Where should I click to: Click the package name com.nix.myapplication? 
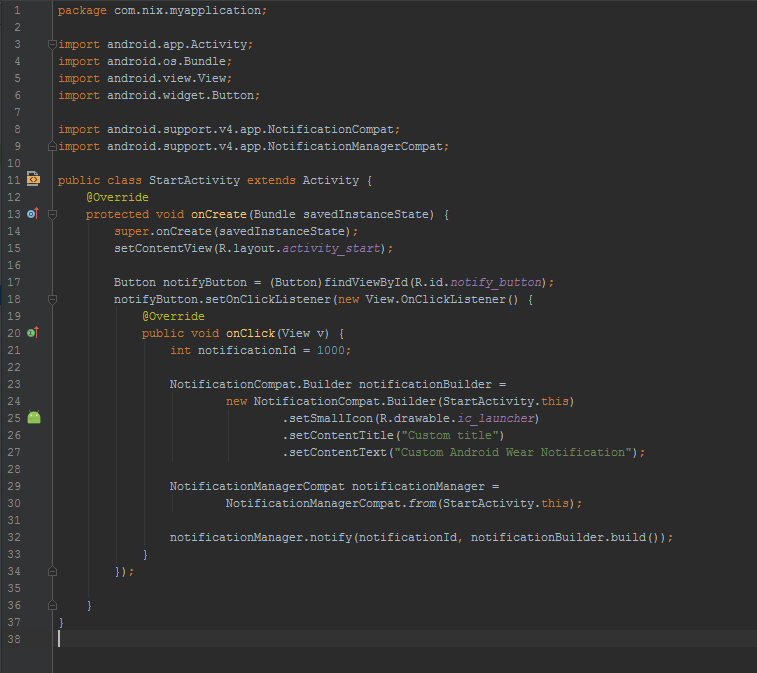(x=190, y=10)
